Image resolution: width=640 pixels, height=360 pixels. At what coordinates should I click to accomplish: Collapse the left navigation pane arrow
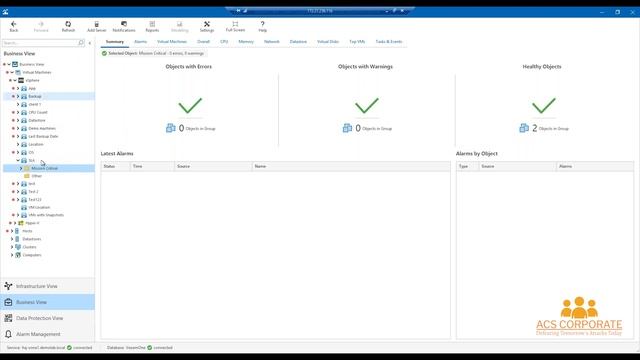(90, 43)
